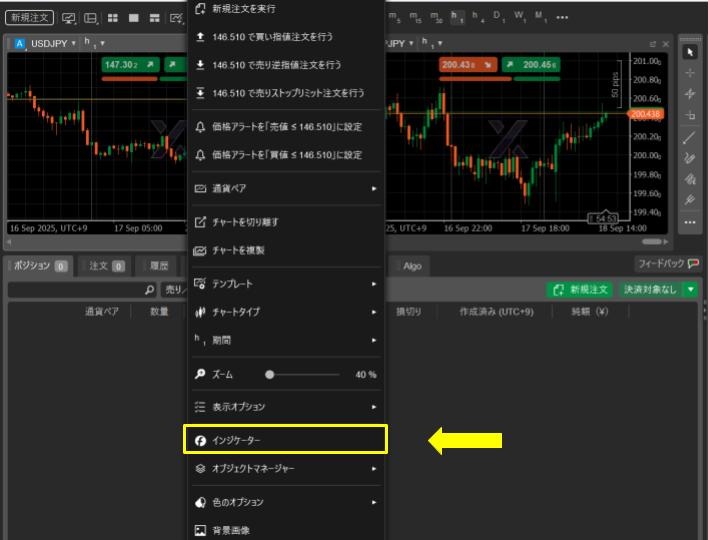Choose 背景画像 in the context menu
The width and height of the screenshot is (708, 540).
point(286,531)
